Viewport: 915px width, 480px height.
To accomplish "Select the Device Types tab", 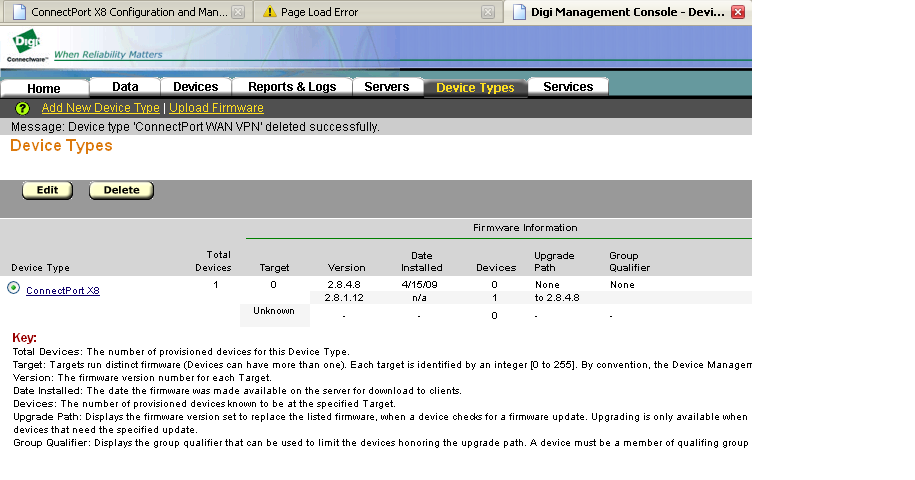I will pyautogui.click(x=475, y=88).
